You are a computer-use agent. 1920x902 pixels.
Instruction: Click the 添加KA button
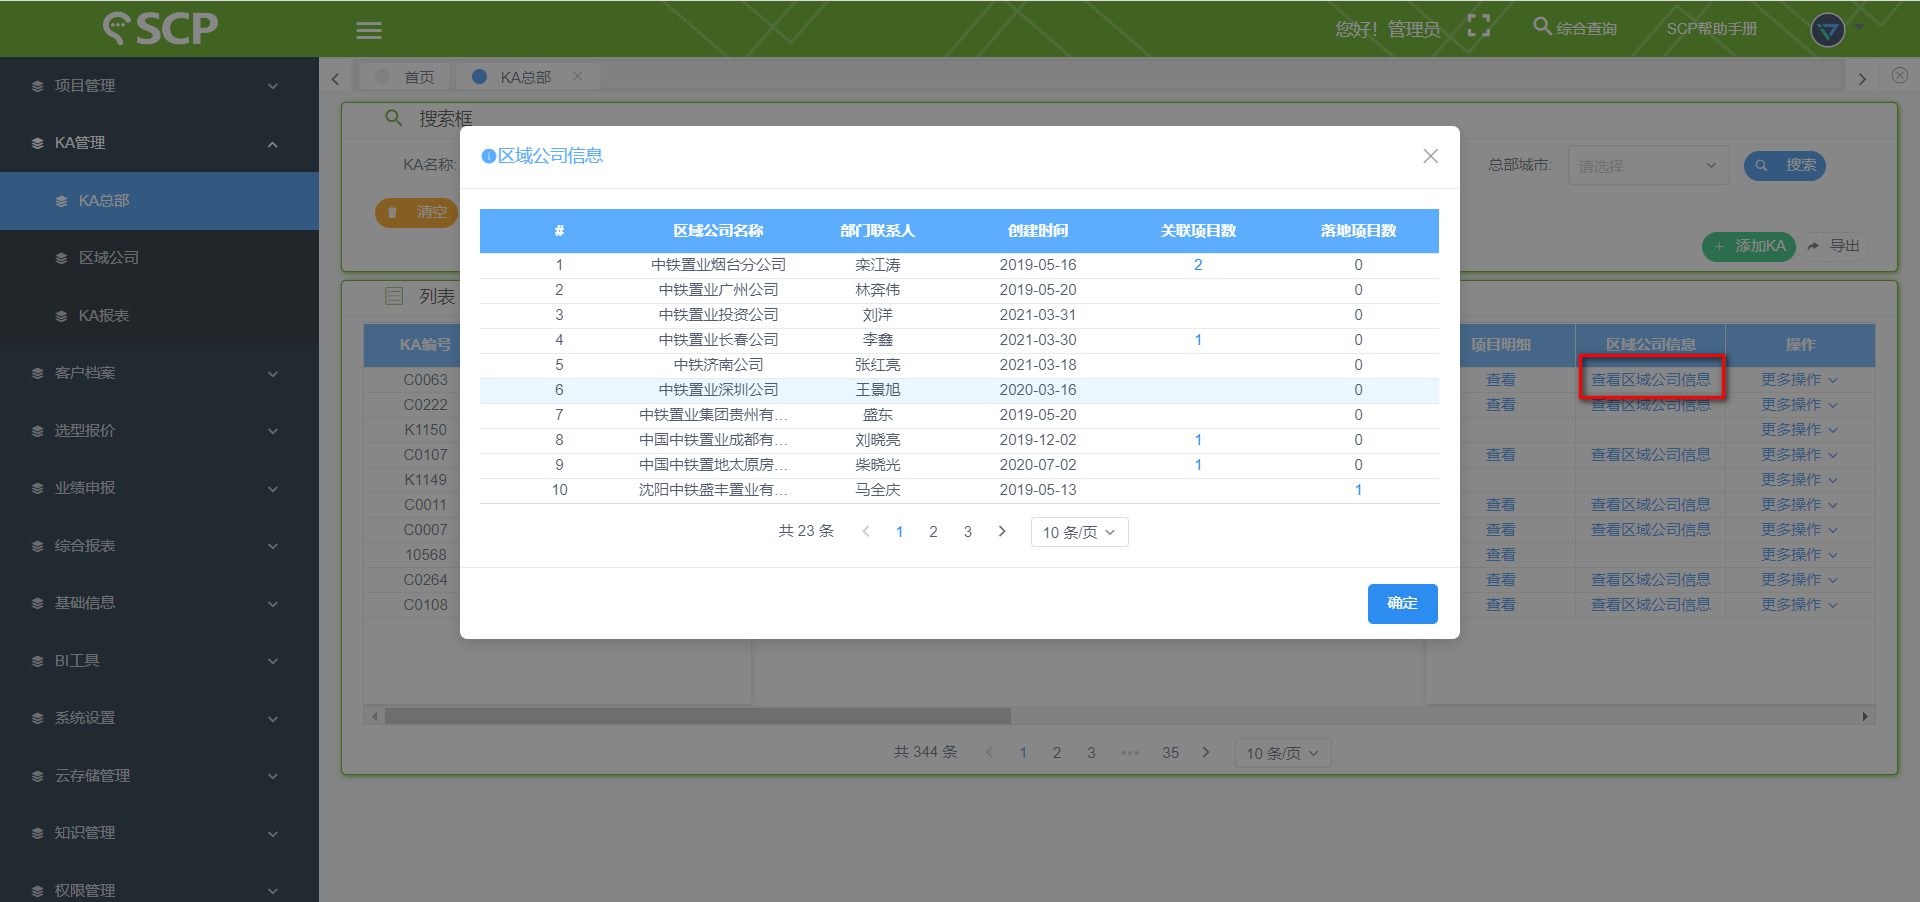pos(1749,246)
